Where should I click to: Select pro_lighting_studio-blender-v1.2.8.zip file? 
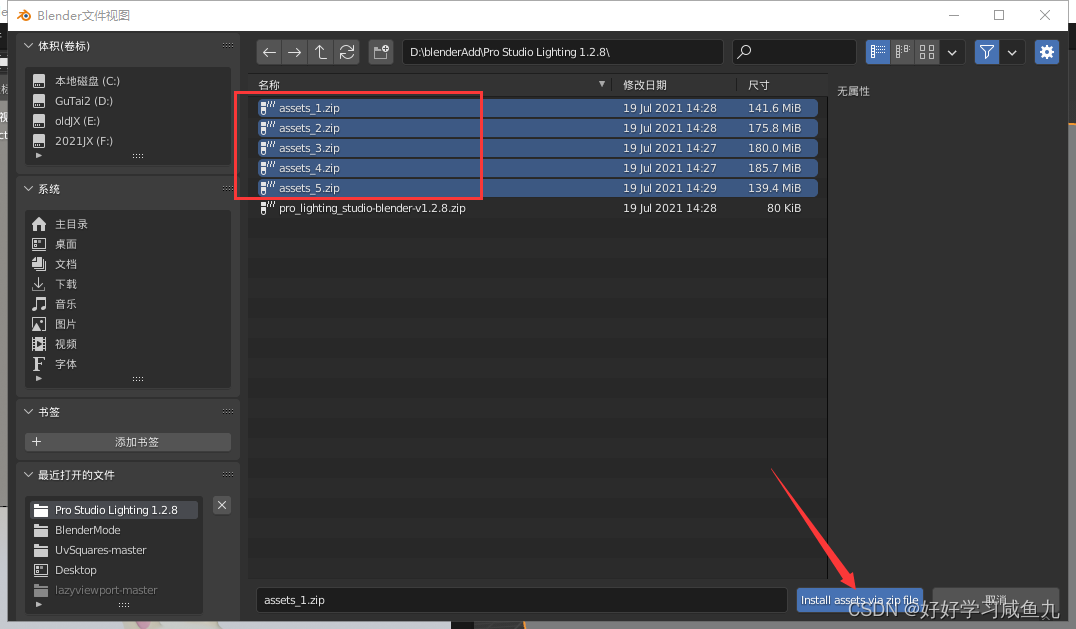click(538, 208)
